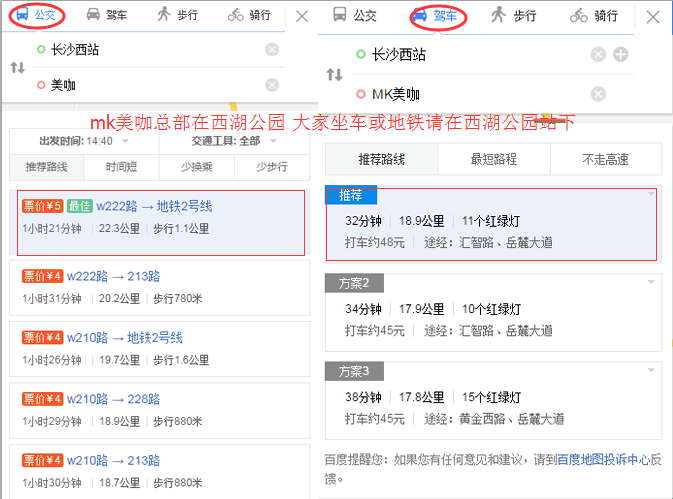Click the 最佳 best route badge
673x499 pixels.
(x=80, y=206)
